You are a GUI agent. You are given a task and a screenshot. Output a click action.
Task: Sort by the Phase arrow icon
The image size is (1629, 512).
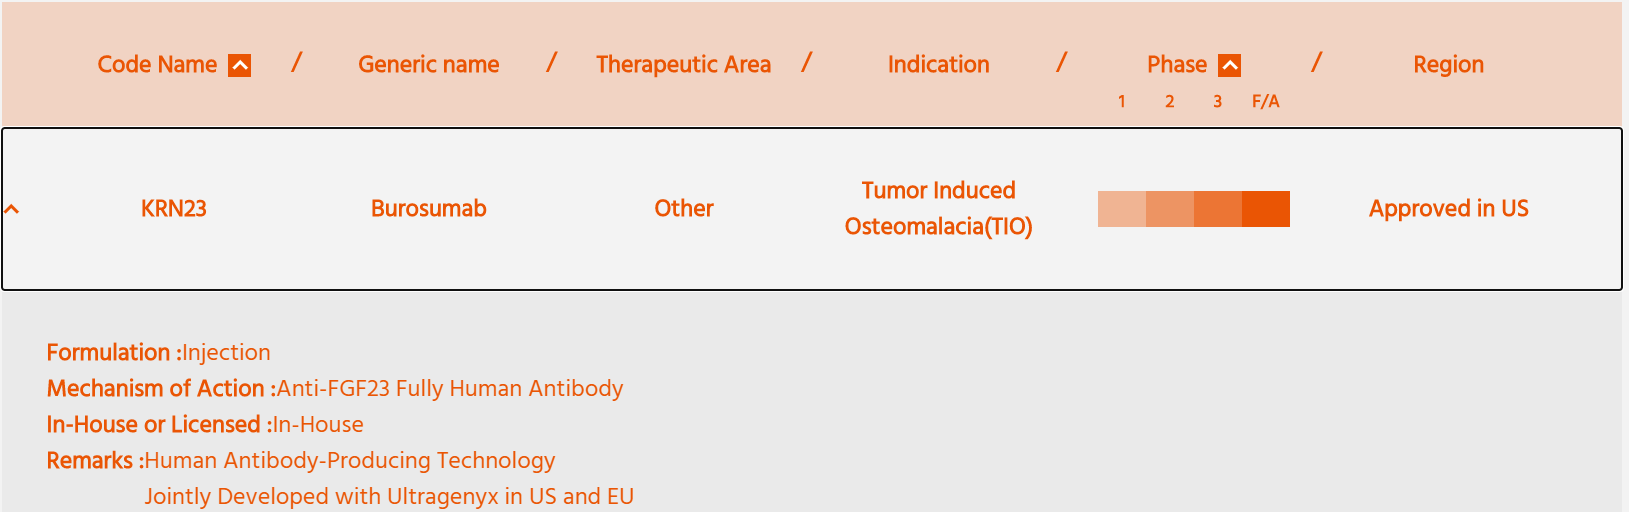pyautogui.click(x=1230, y=65)
